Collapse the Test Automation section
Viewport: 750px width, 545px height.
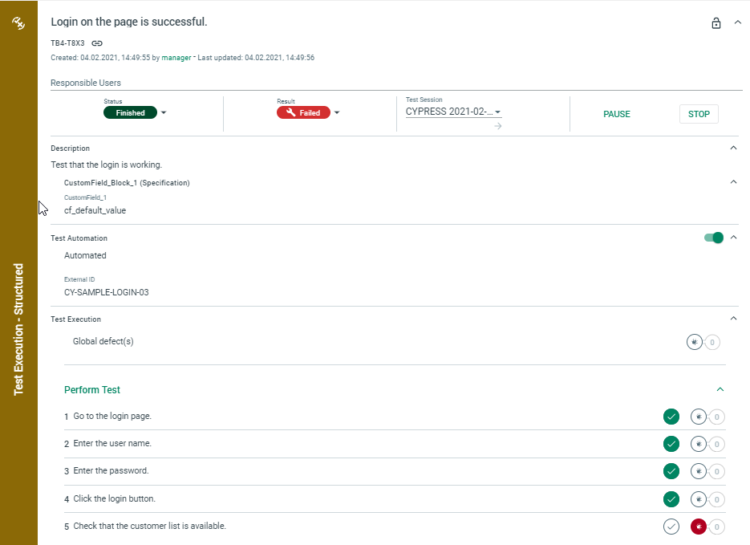point(733,237)
